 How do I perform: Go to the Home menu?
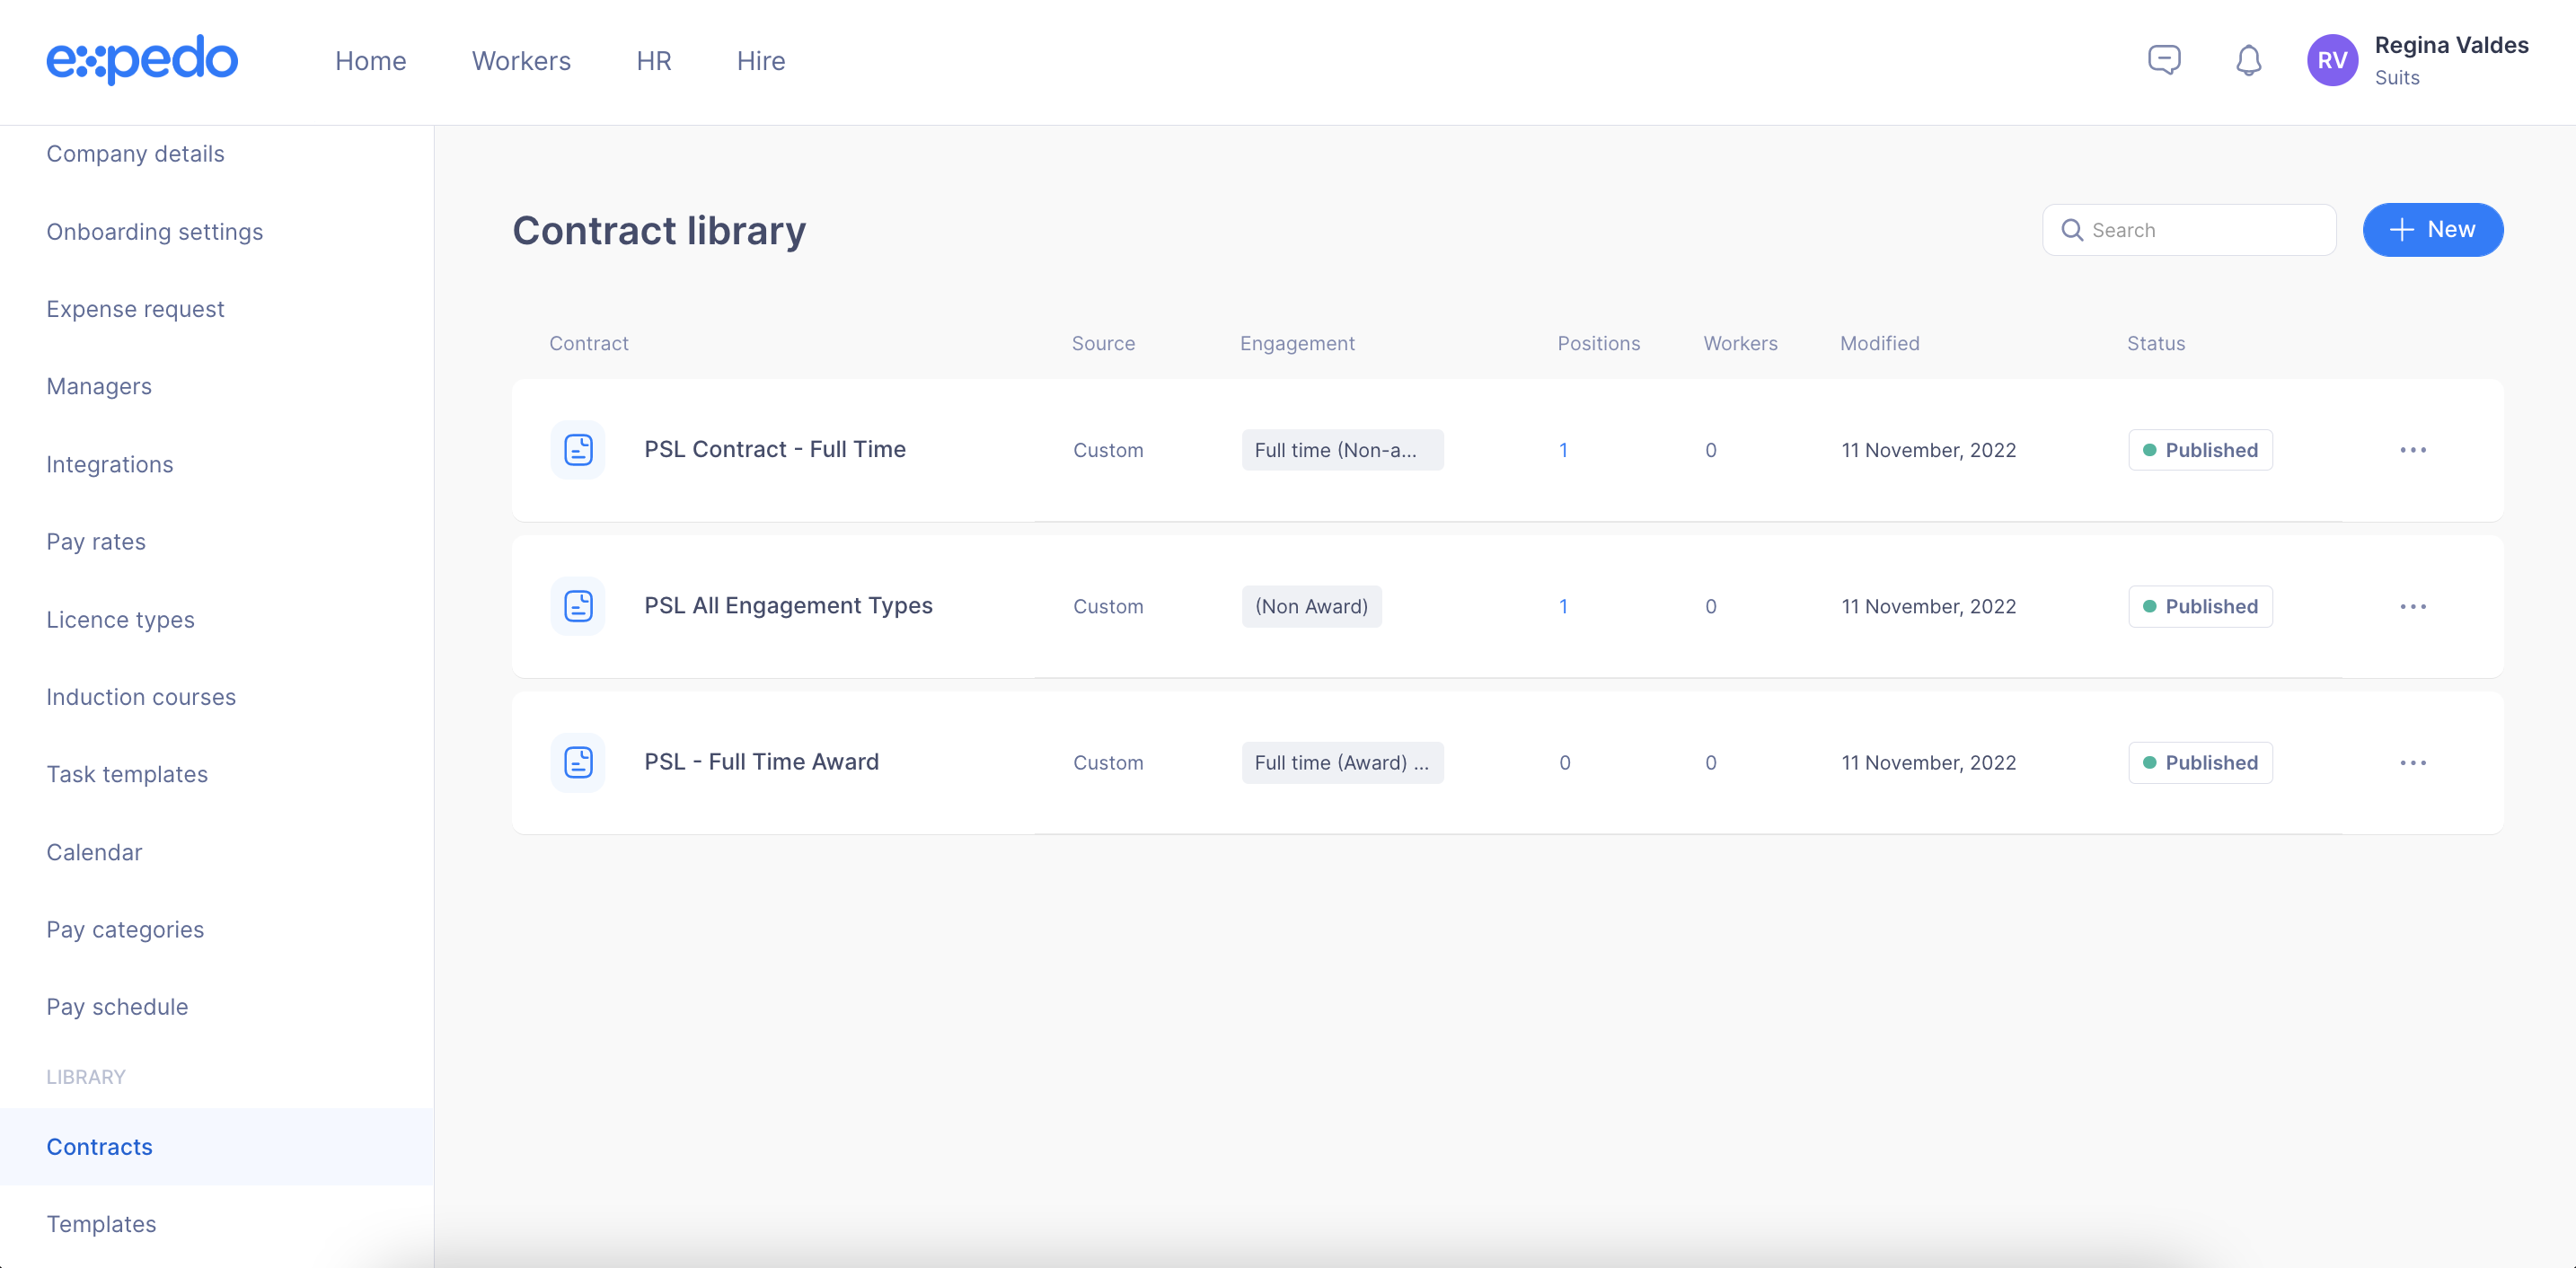click(370, 61)
